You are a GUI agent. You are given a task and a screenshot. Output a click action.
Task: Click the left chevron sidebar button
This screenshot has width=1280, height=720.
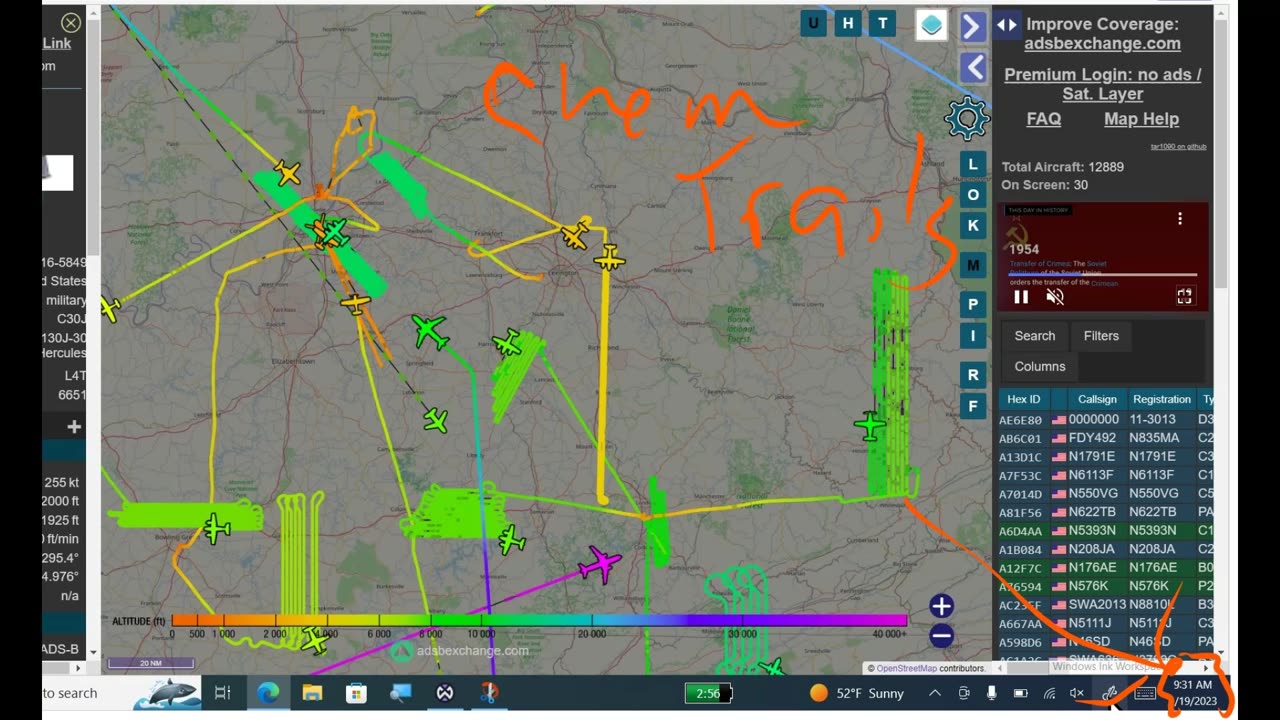tap(973, 68)
